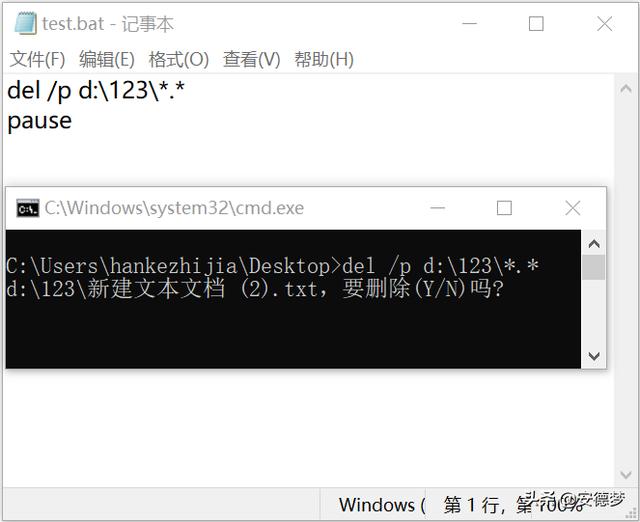
Task: Click 'Windows (' encoding status bar entry
Action: click(382, 505)
